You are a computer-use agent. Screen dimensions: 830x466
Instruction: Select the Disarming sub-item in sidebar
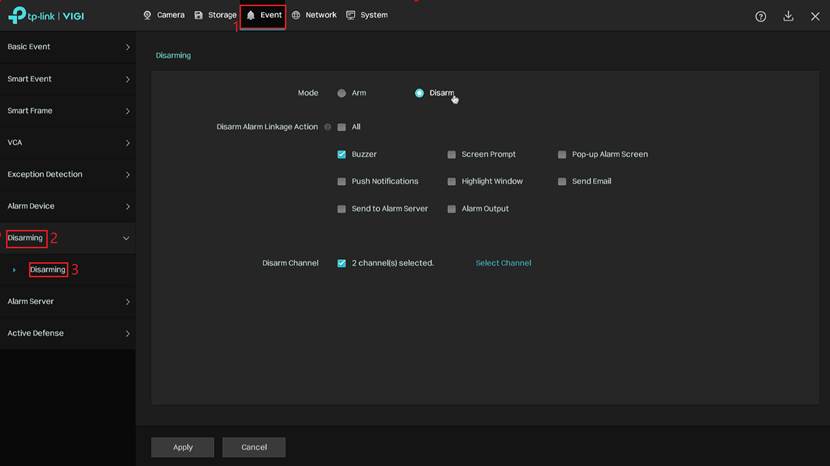coord(68,270)
